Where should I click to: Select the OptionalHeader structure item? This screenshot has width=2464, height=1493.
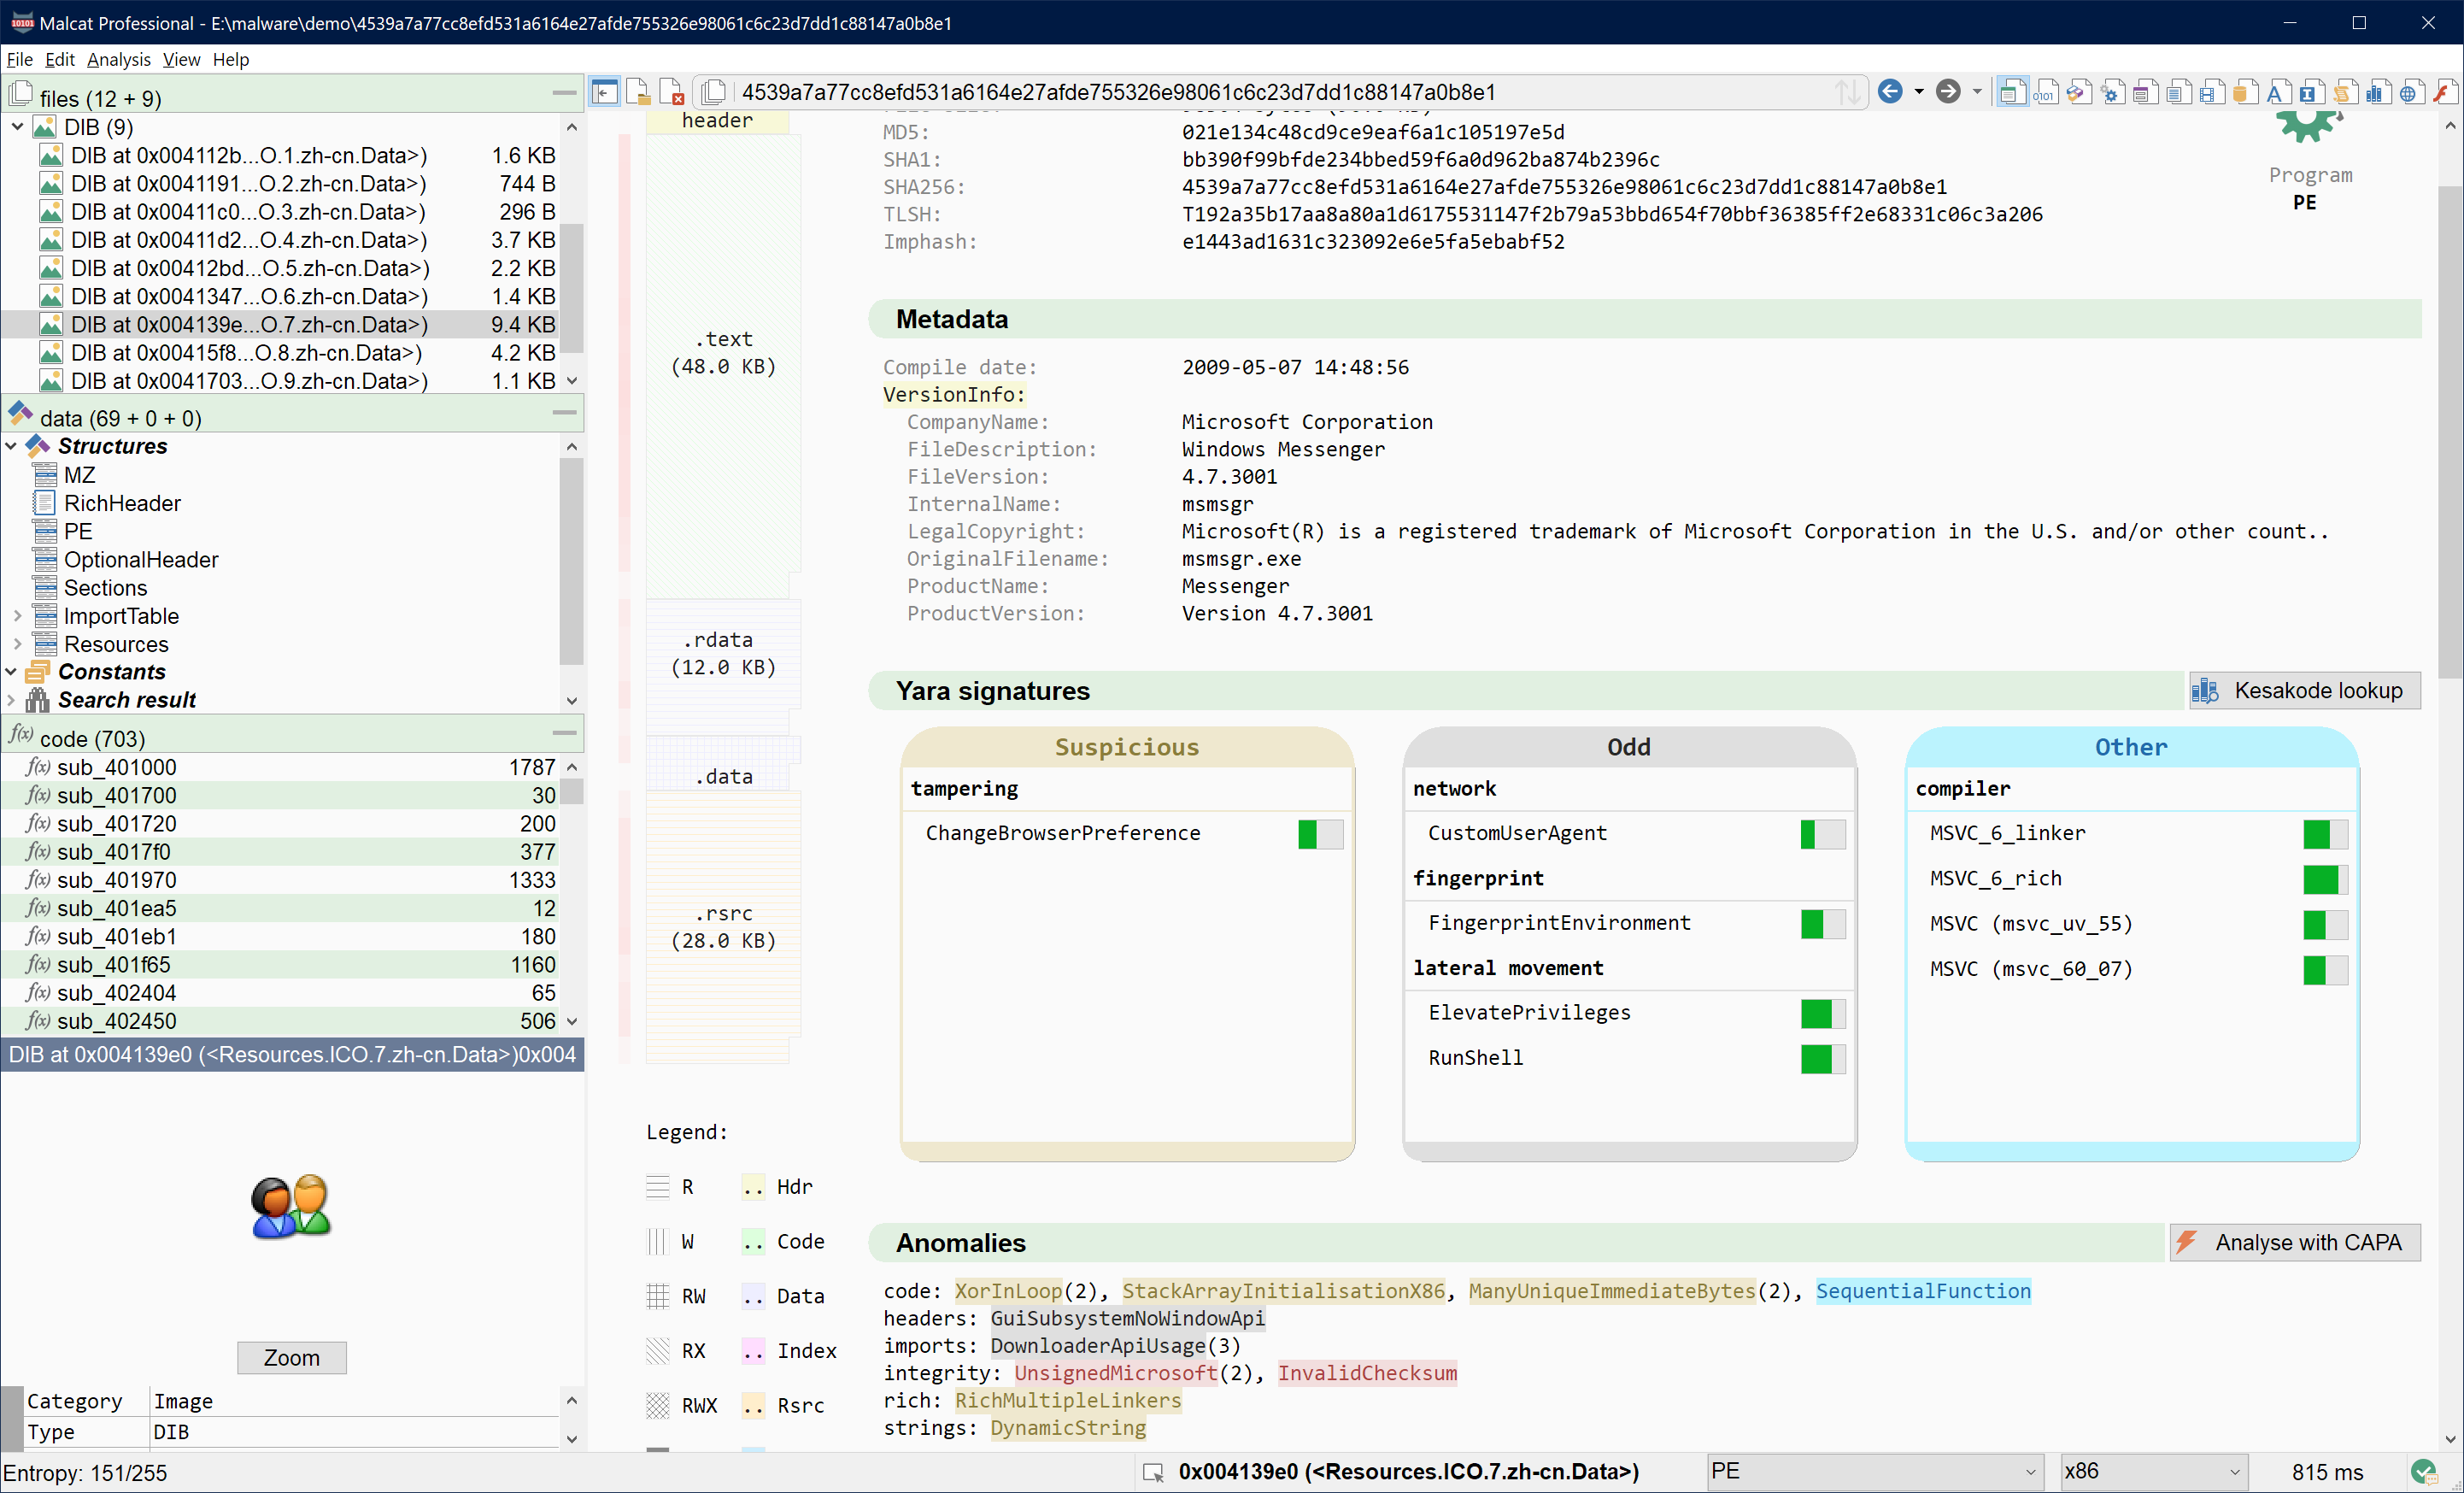click(141, 560)
